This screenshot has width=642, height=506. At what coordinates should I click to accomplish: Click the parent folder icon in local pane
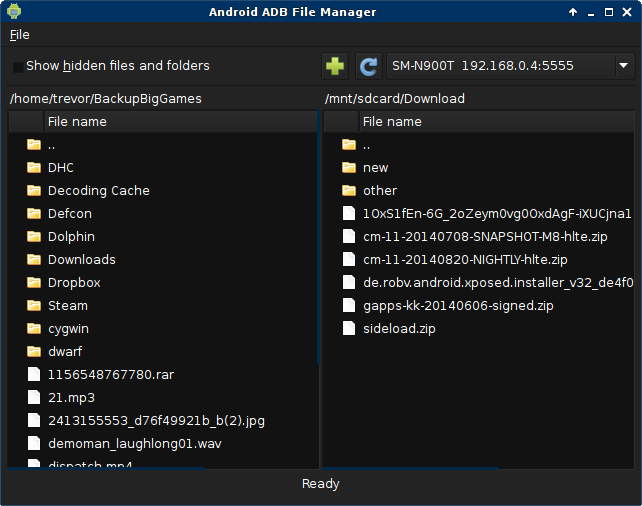pos(34,145)
